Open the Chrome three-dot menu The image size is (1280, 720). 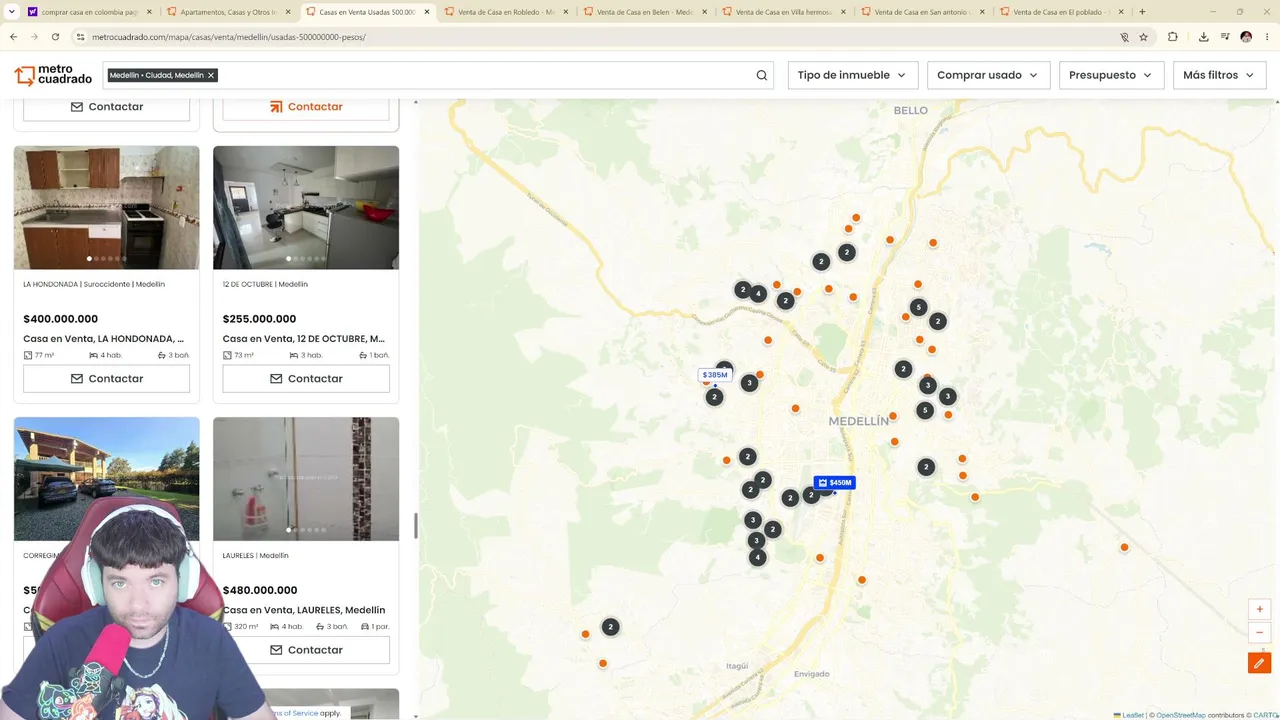pos(1267,37)
